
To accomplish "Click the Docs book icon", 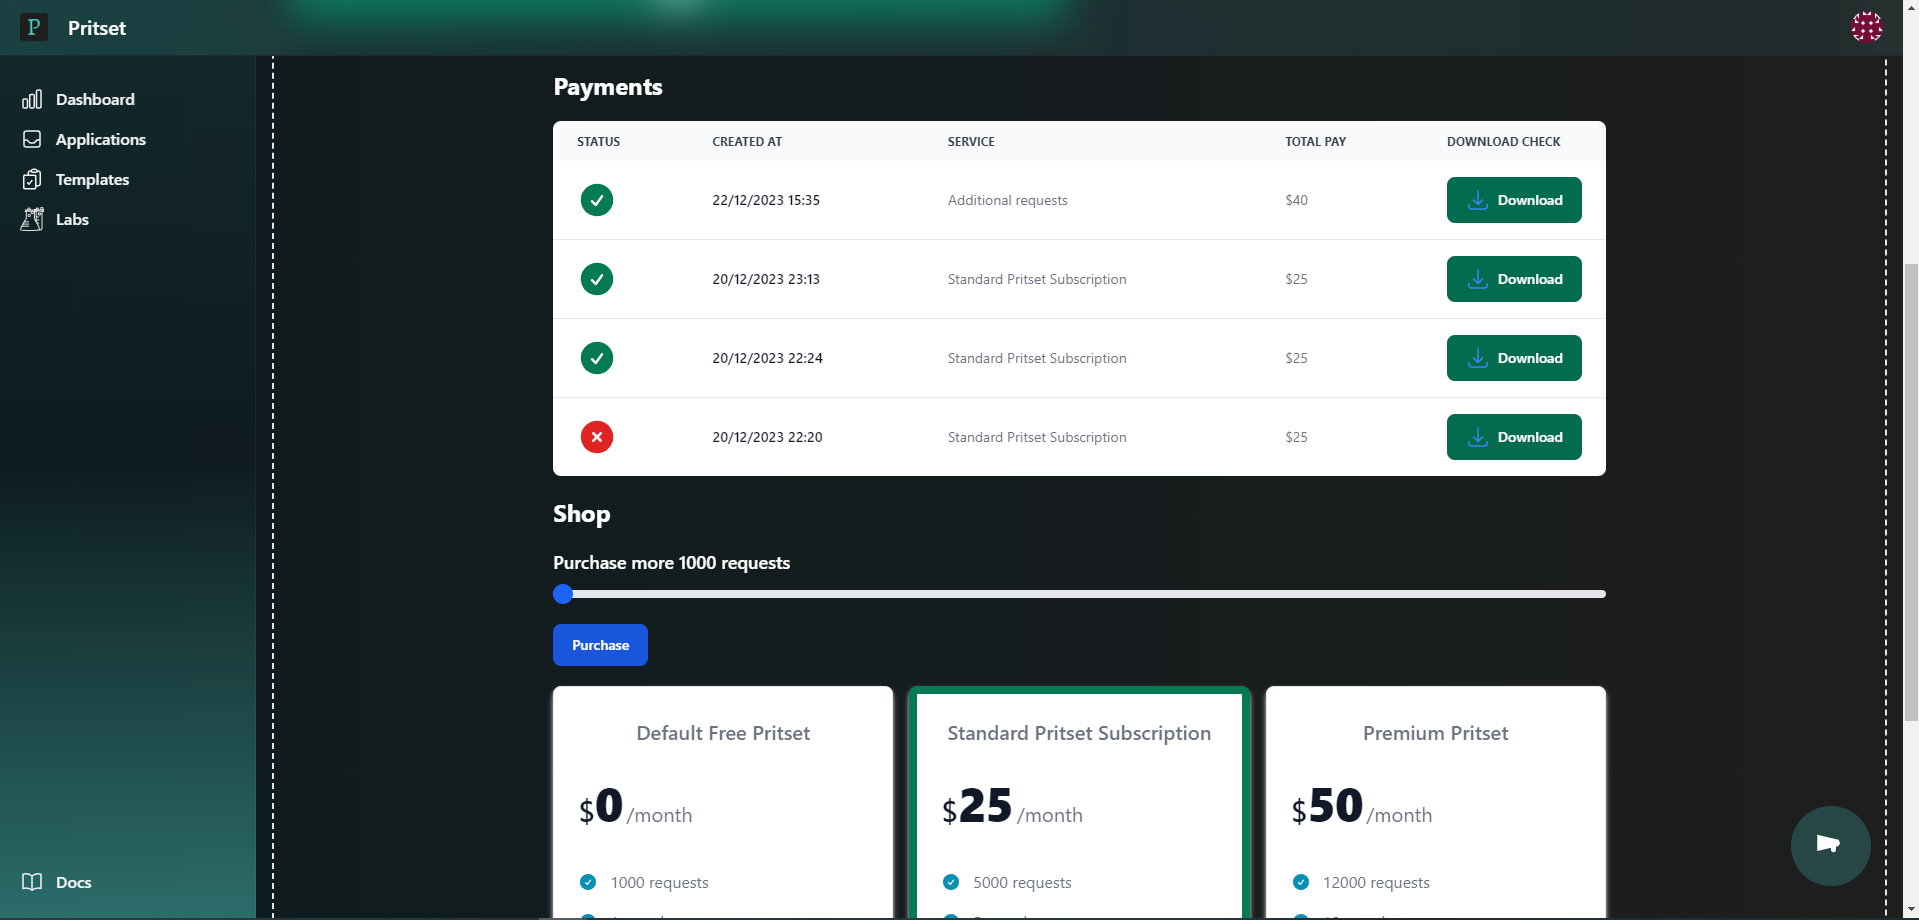I will [32, 882].
